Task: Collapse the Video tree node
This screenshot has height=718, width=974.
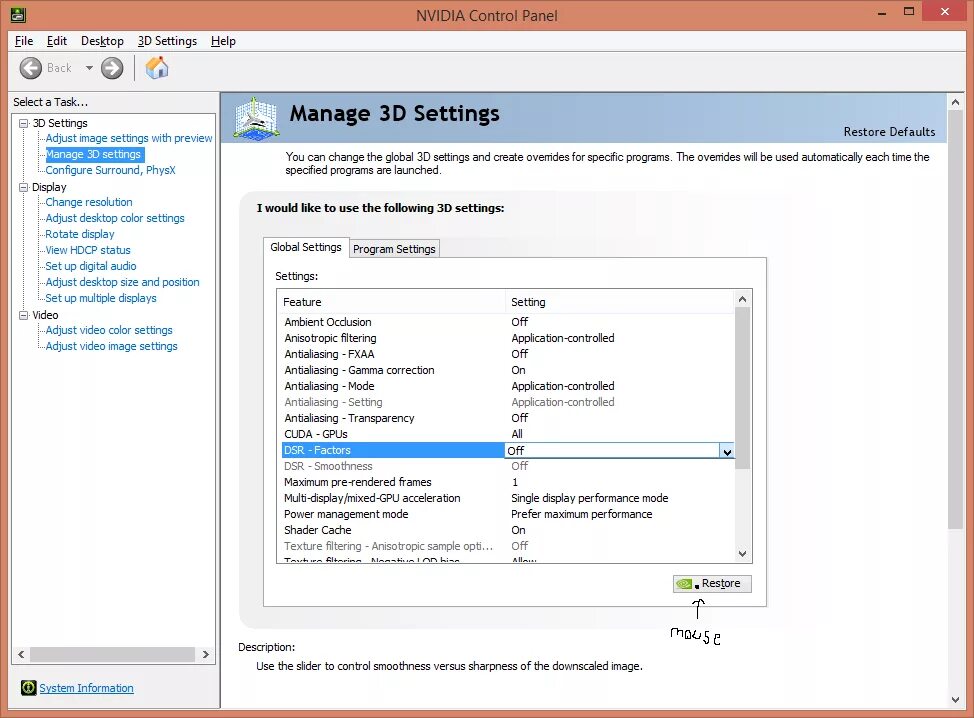Action: pyautogui.click(x=24, y=315)
